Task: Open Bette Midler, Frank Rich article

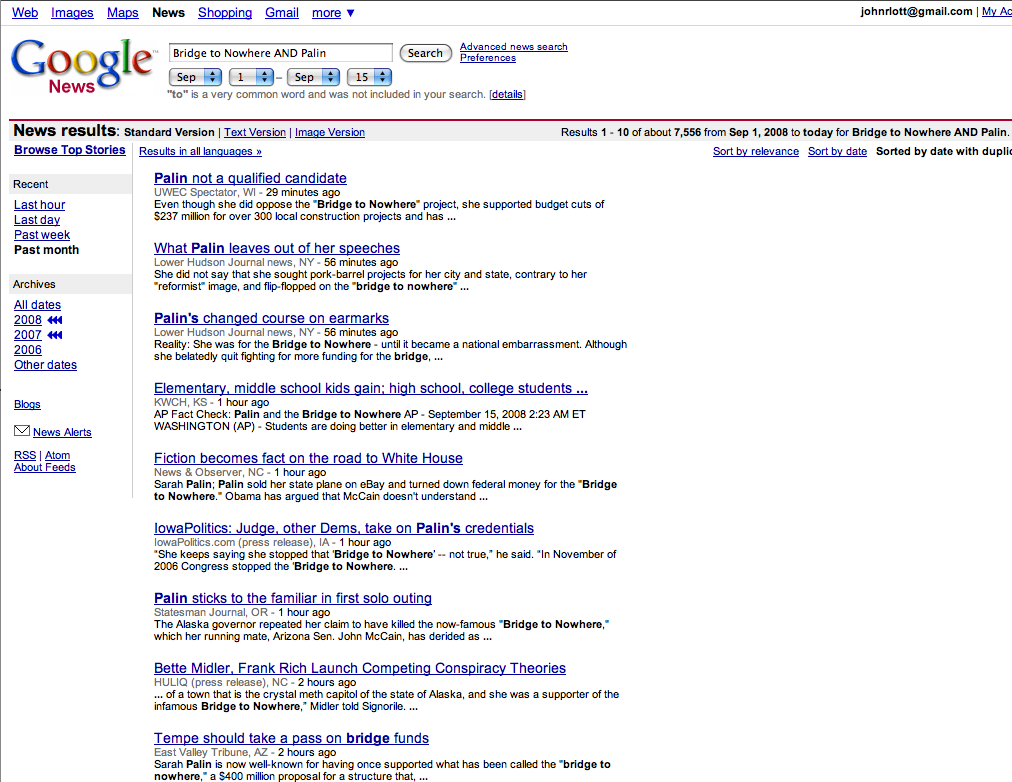Action: click(360, 668)
